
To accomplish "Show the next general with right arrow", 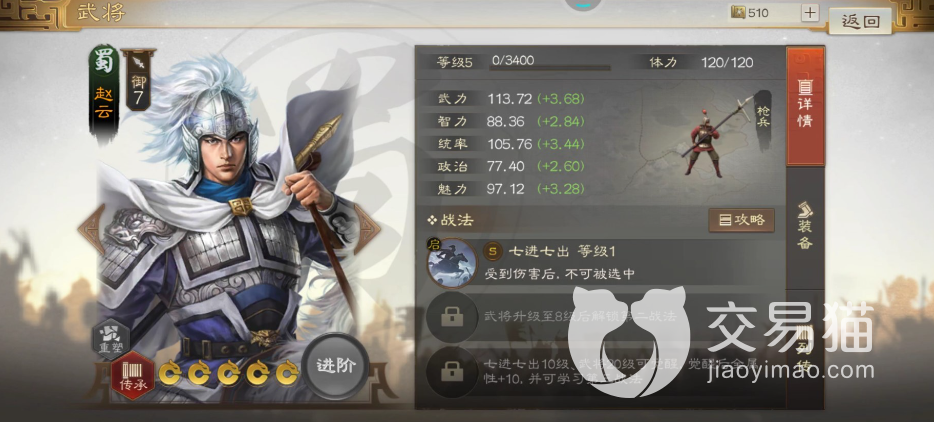I will click(x=367, y=229).
